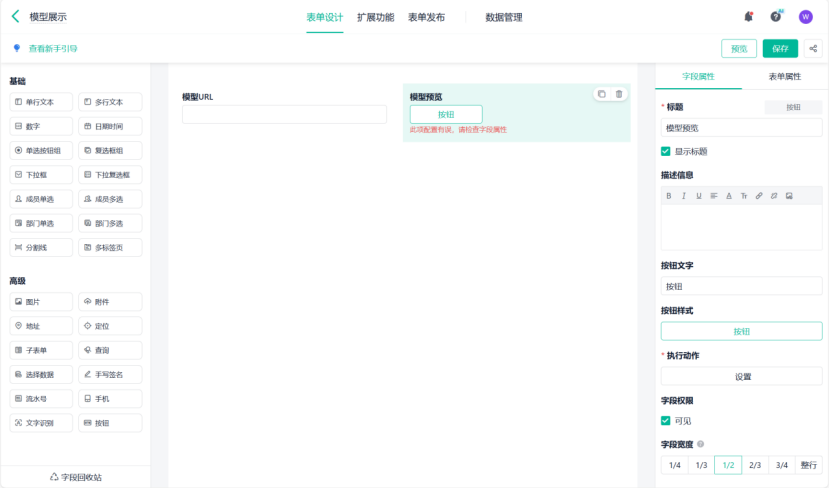This screenshot has height=489, width=829.
Task: Add a 分割线 component
Action: click(x=41, y=247)
